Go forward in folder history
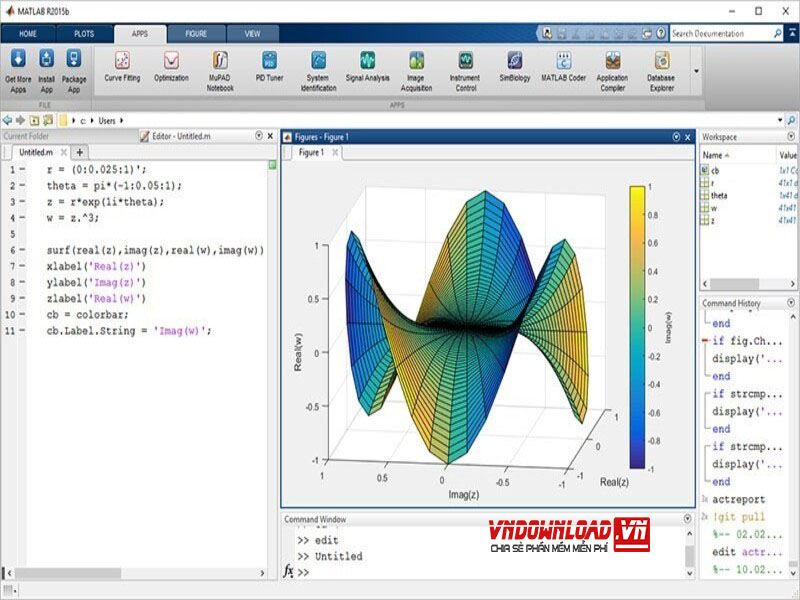Image resolution: width=800 pixels, height=600 pixels. tap(20, 120)
